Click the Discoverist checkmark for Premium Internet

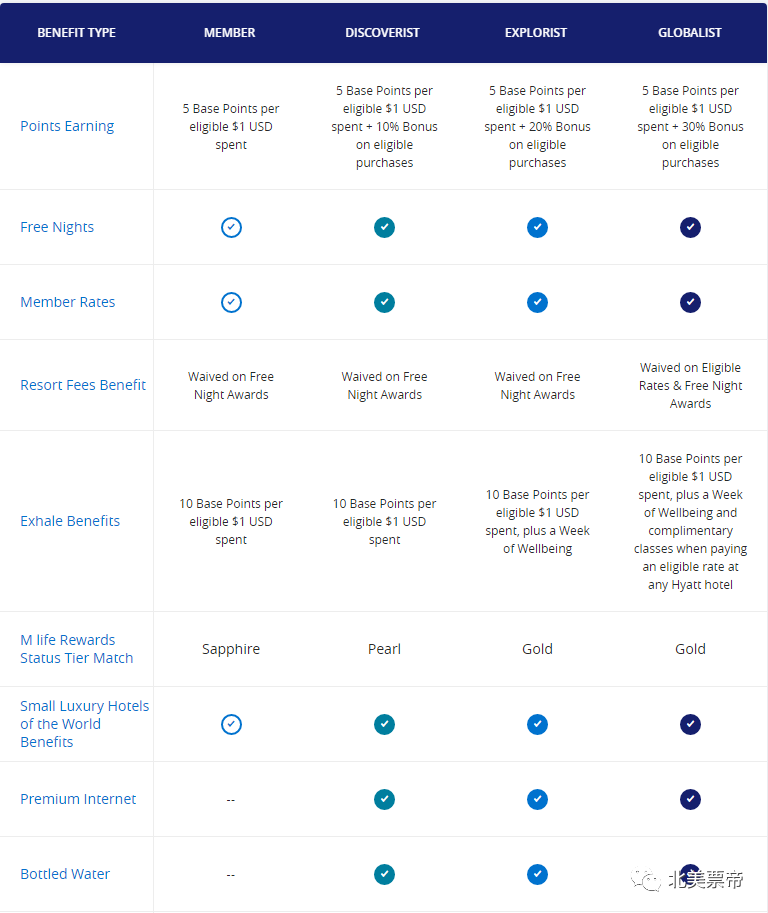tap(384, 799)
